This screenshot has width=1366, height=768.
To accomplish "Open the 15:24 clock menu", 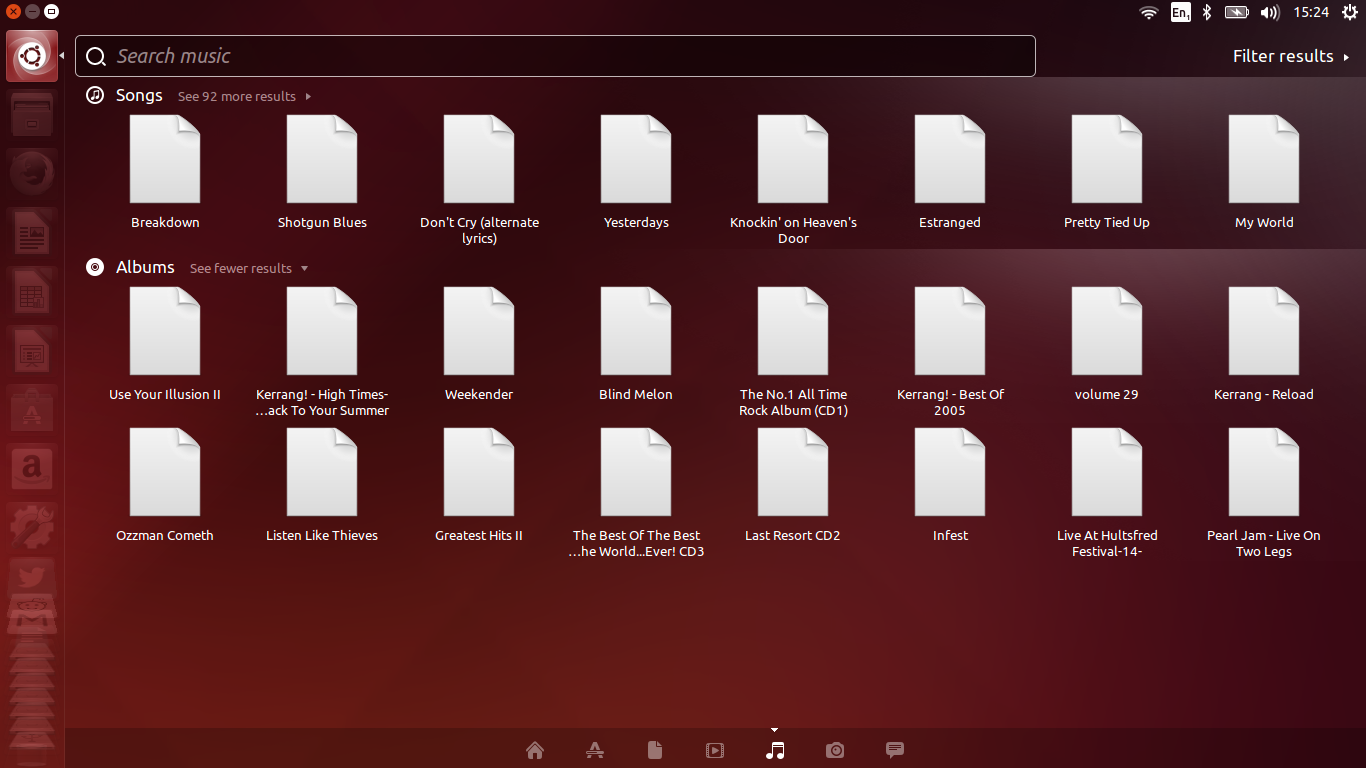I will click(1311, 12).
